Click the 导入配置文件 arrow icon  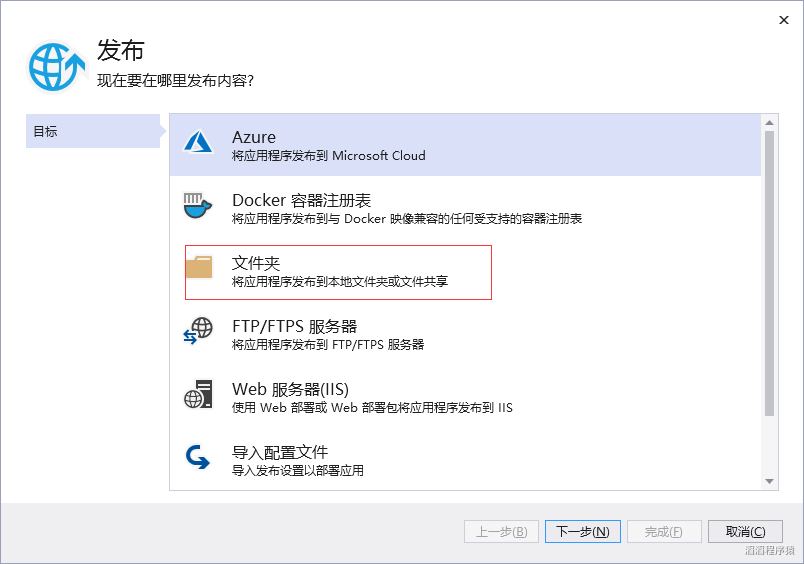click(x=198, y=457)
